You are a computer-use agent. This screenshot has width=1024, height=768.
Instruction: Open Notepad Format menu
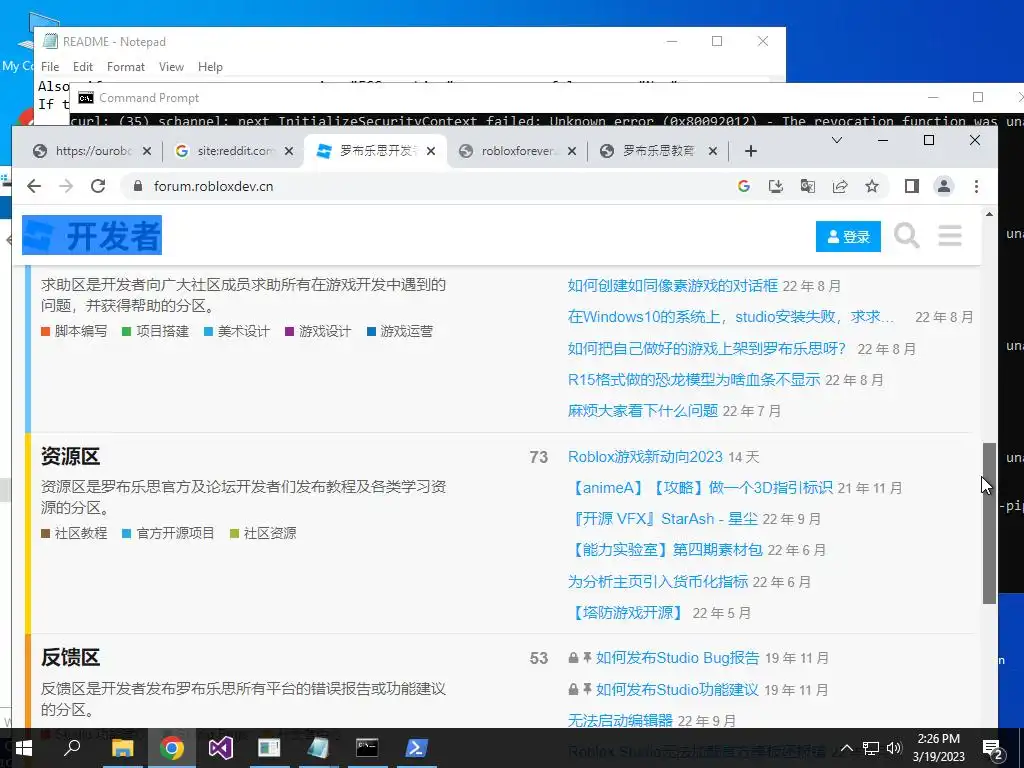pyautogui.click(x=125, y=67)
